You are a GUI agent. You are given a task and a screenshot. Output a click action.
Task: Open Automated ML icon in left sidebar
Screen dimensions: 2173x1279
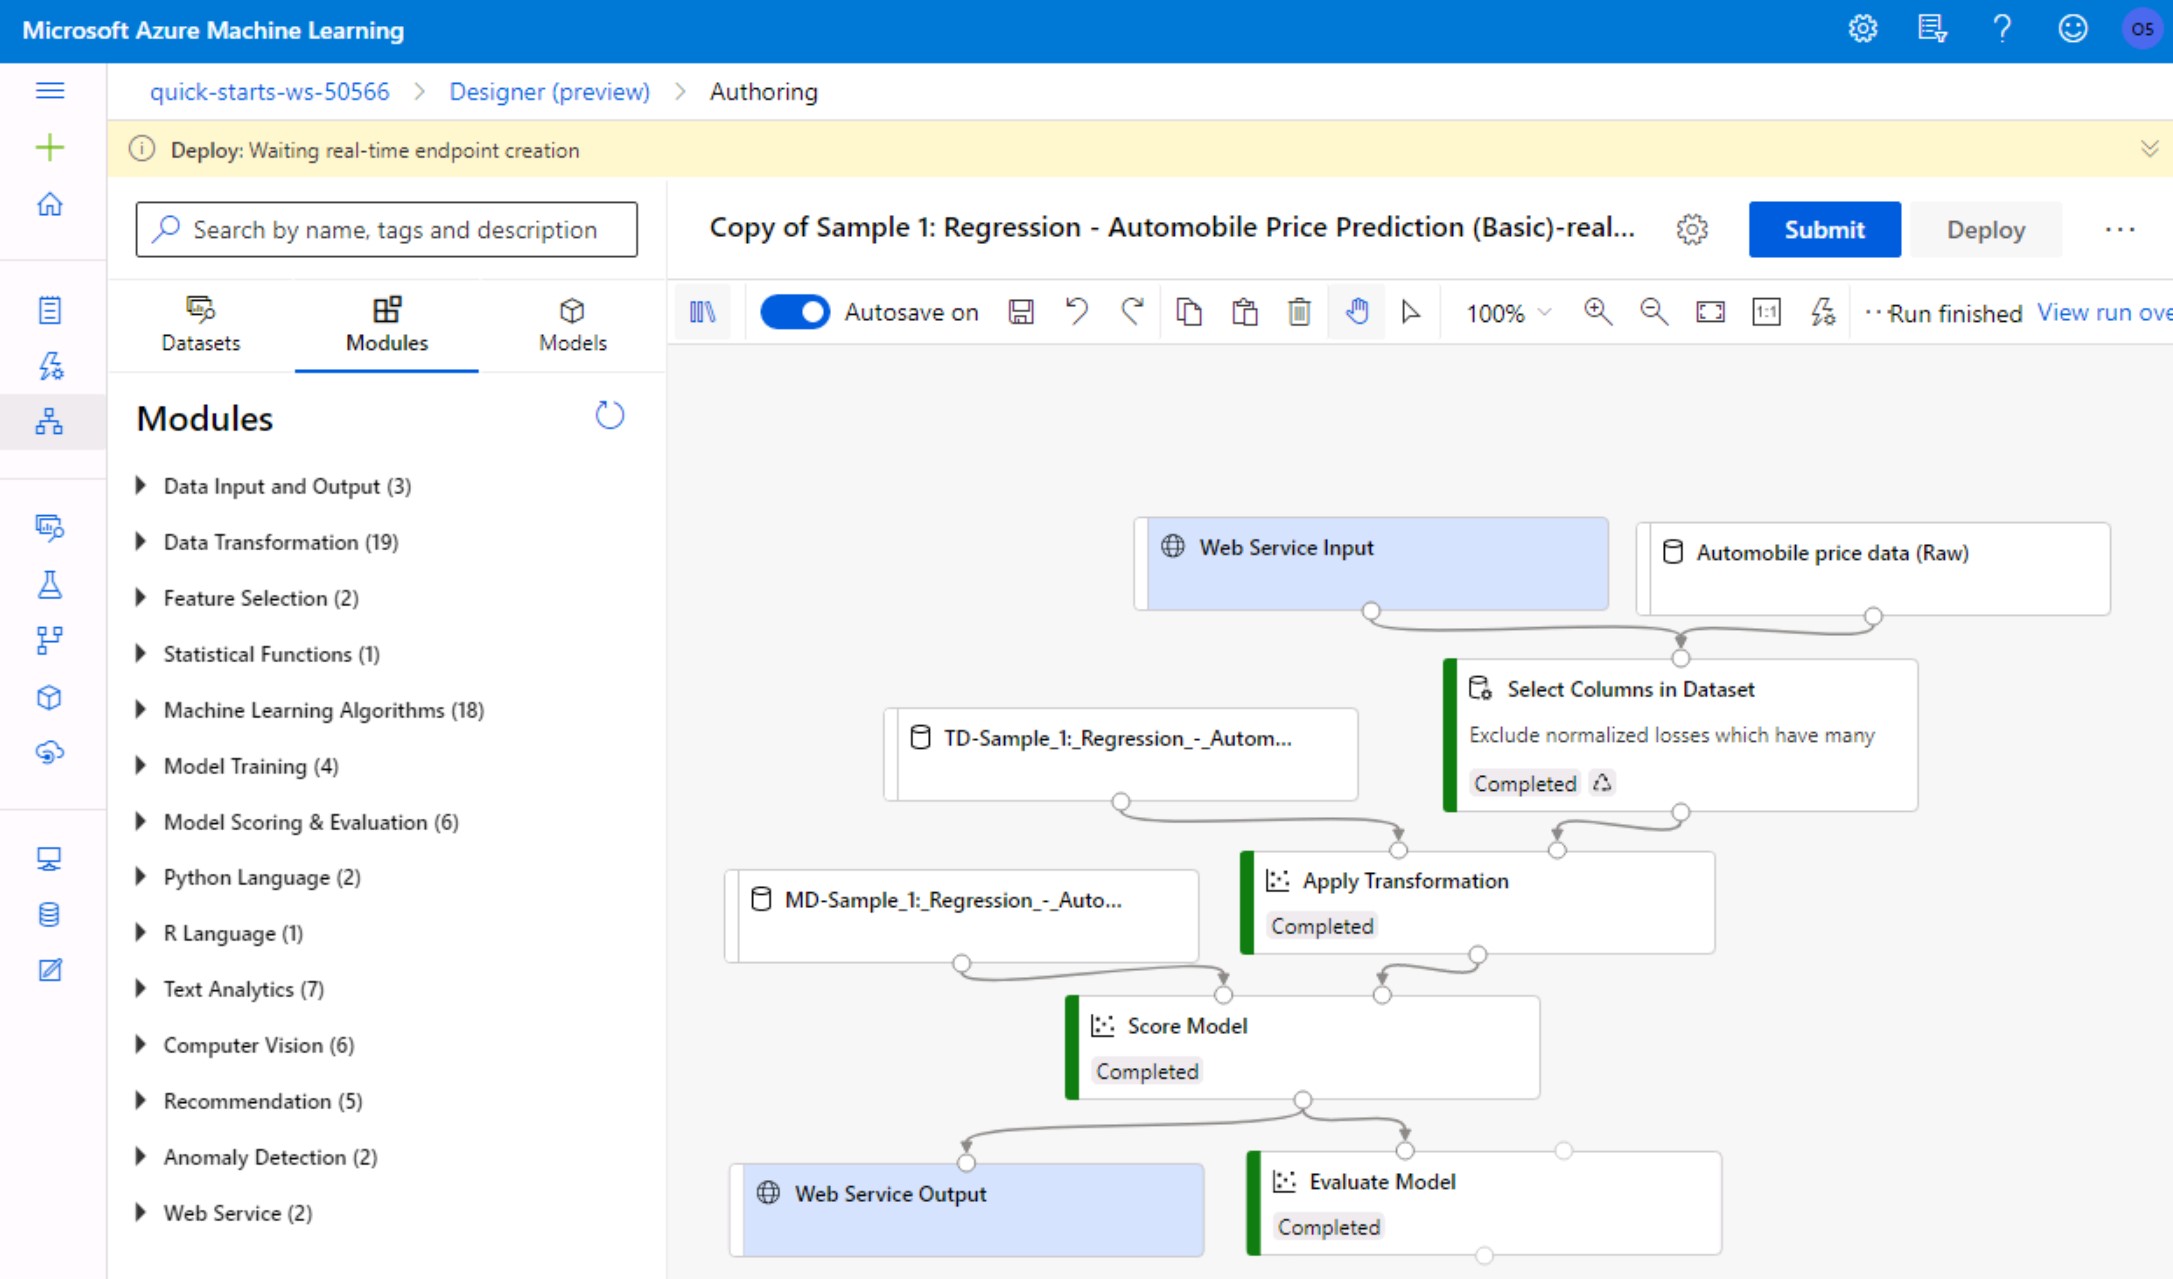click(50, 366)
